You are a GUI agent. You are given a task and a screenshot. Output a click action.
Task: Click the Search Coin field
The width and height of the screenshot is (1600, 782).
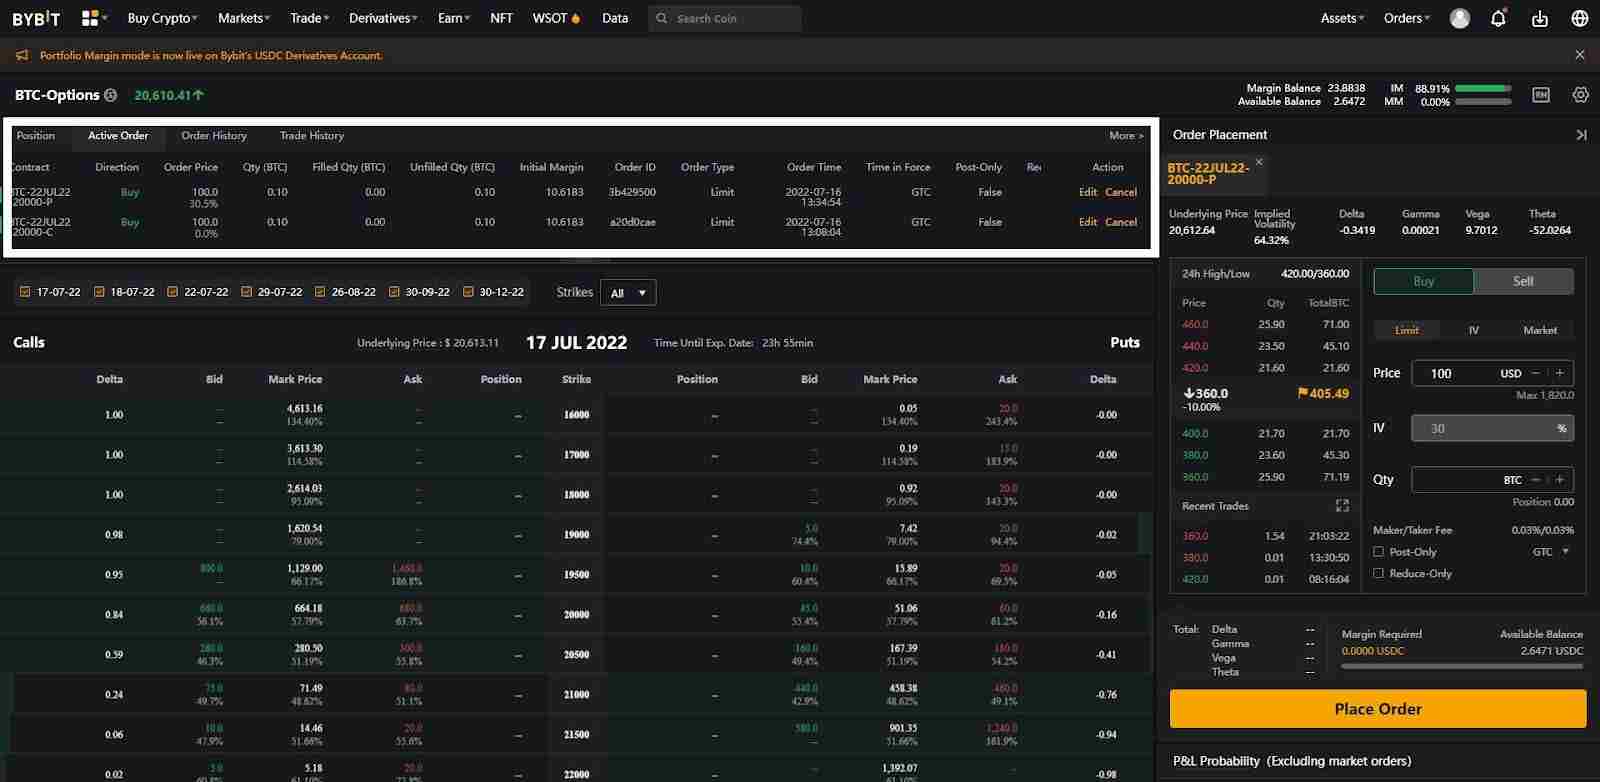[725, 18]
